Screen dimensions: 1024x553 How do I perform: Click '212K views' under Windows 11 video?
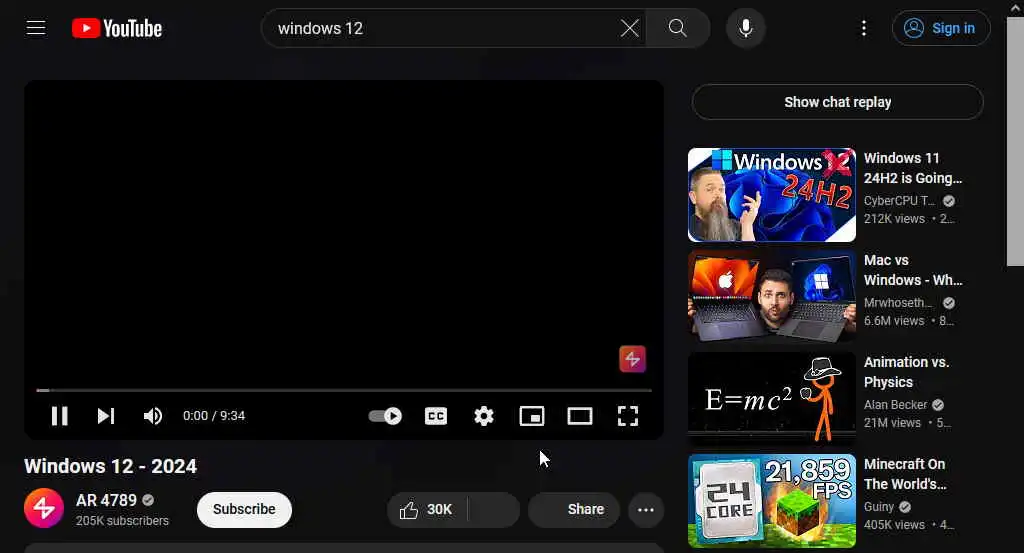(894, 219)
